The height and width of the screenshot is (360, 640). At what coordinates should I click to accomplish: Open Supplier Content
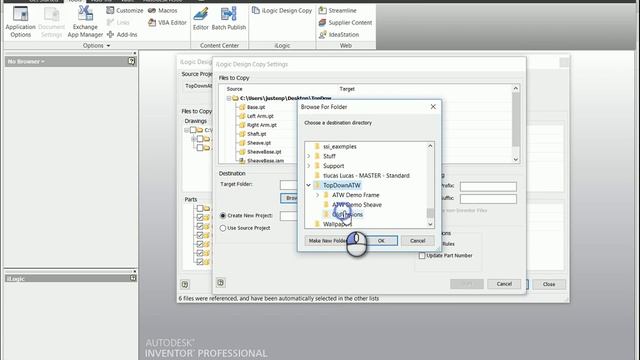coord(345,22)
